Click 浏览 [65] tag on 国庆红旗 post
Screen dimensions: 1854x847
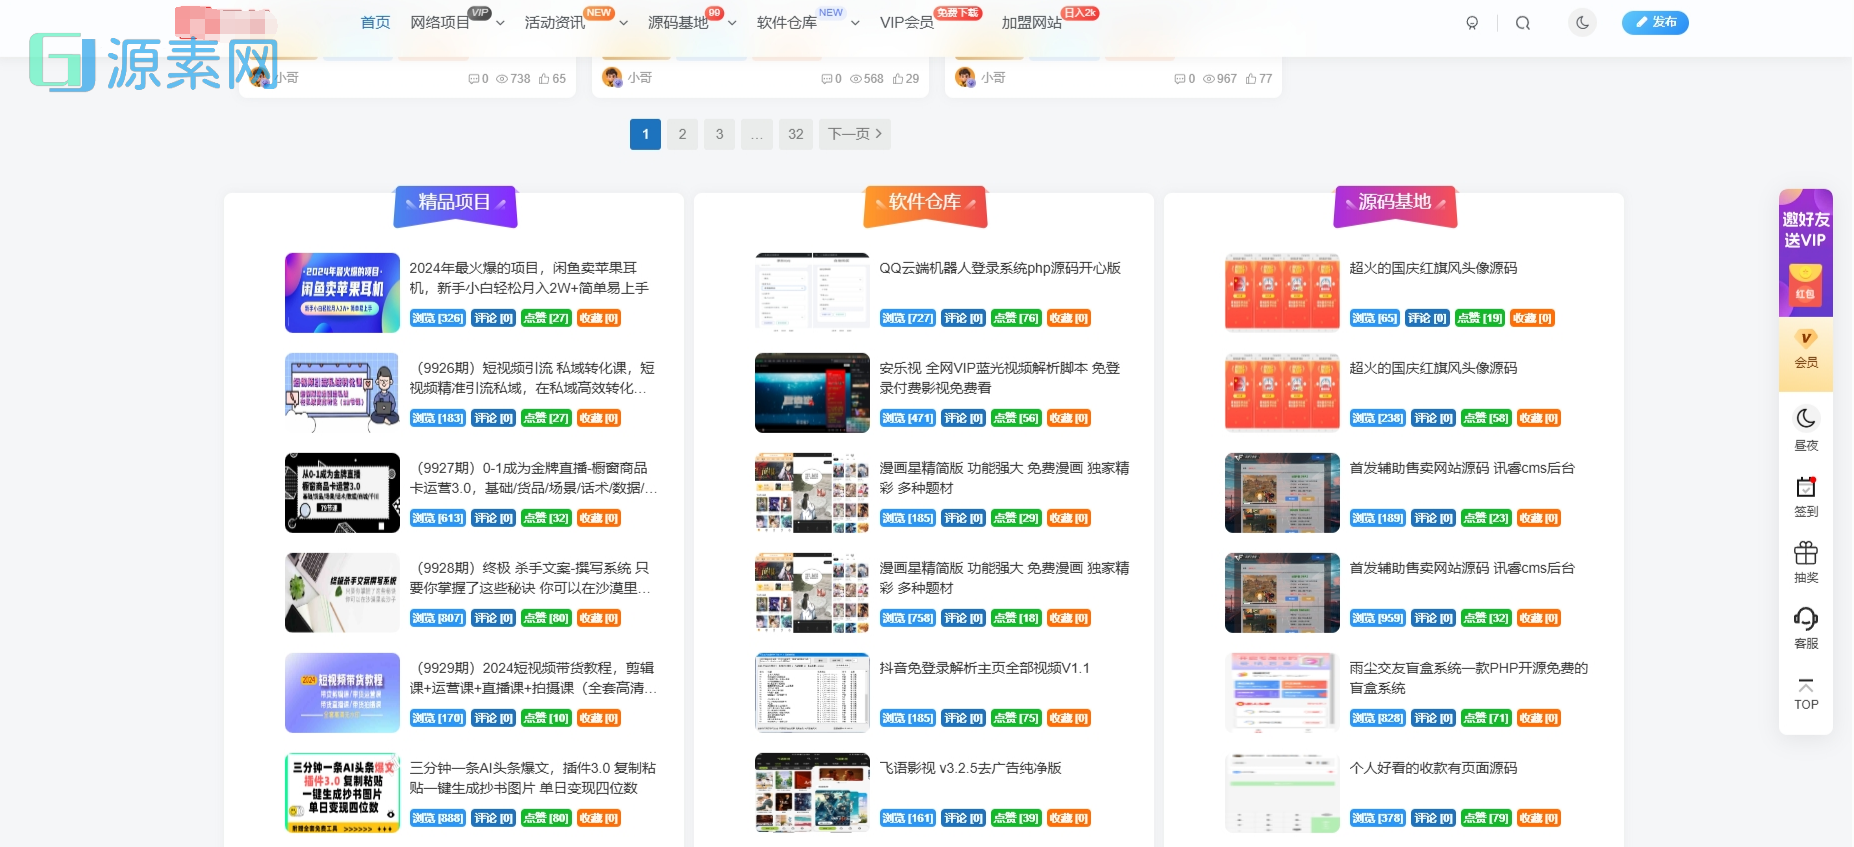[1375, 318]
